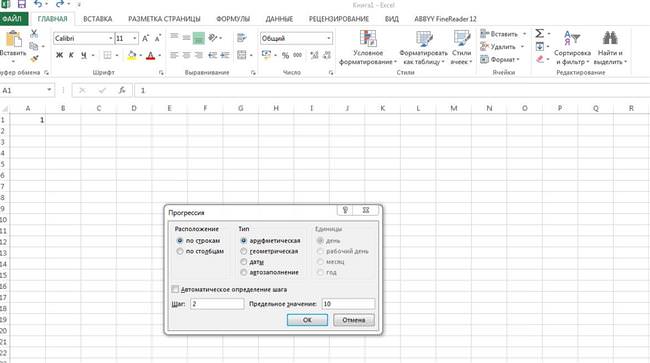Viewport: 650px width, 363px height.
Task: Switch to the ФОРМУЛЫ tab
Action: click(x=233, y=19)
